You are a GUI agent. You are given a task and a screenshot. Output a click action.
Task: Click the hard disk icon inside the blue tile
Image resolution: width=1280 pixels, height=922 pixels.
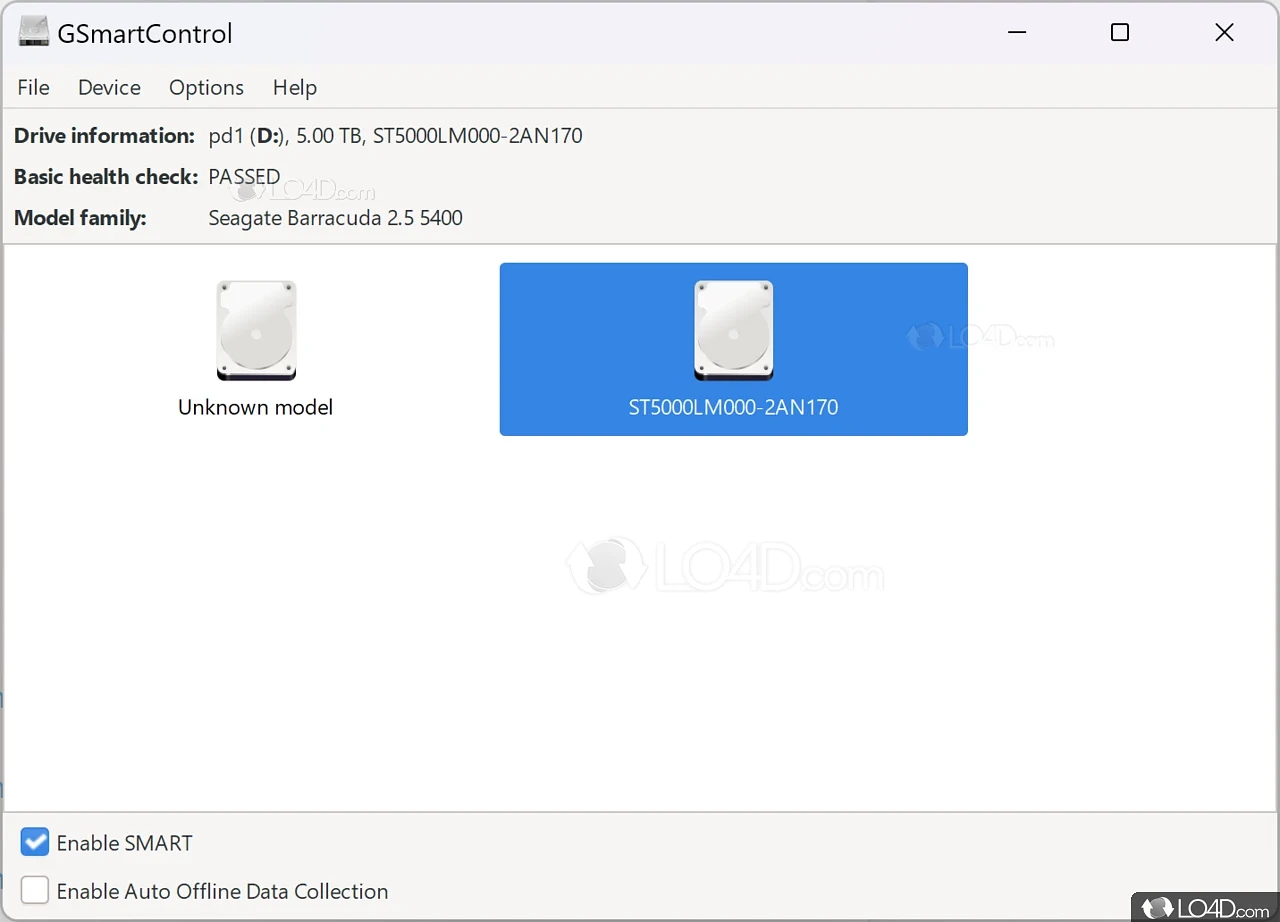[x=733, y=330]
